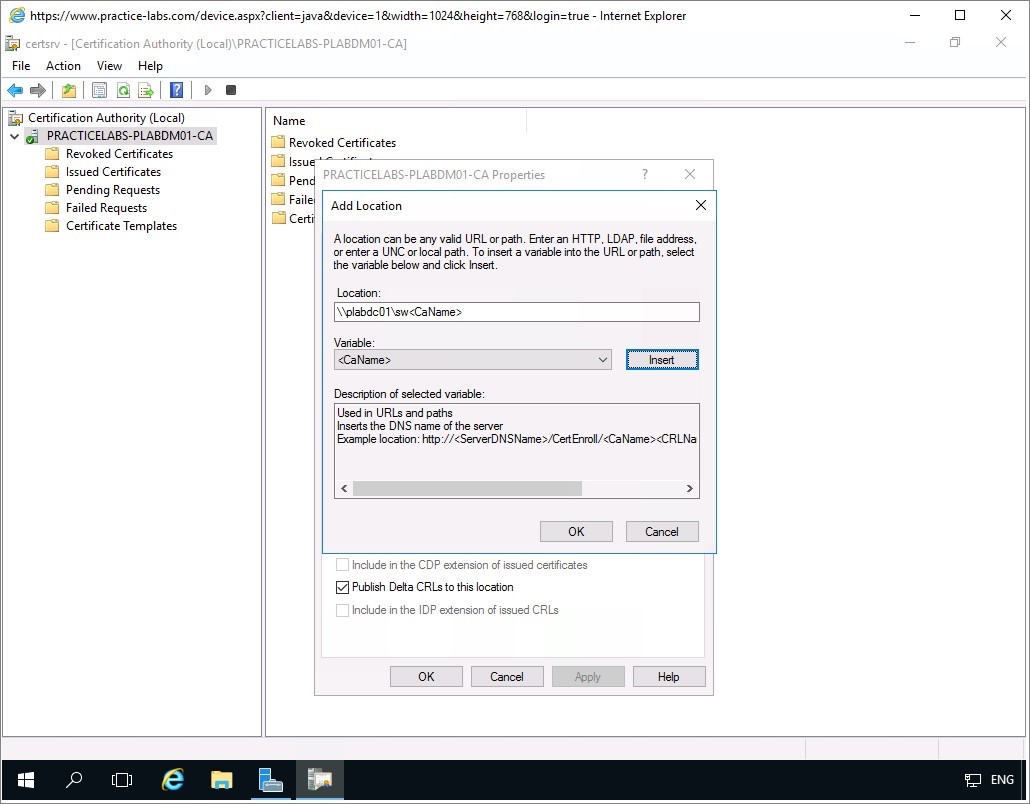Uncheck Publish Delta CRLs to this location

pyautogui.click(x=342, y=587)
